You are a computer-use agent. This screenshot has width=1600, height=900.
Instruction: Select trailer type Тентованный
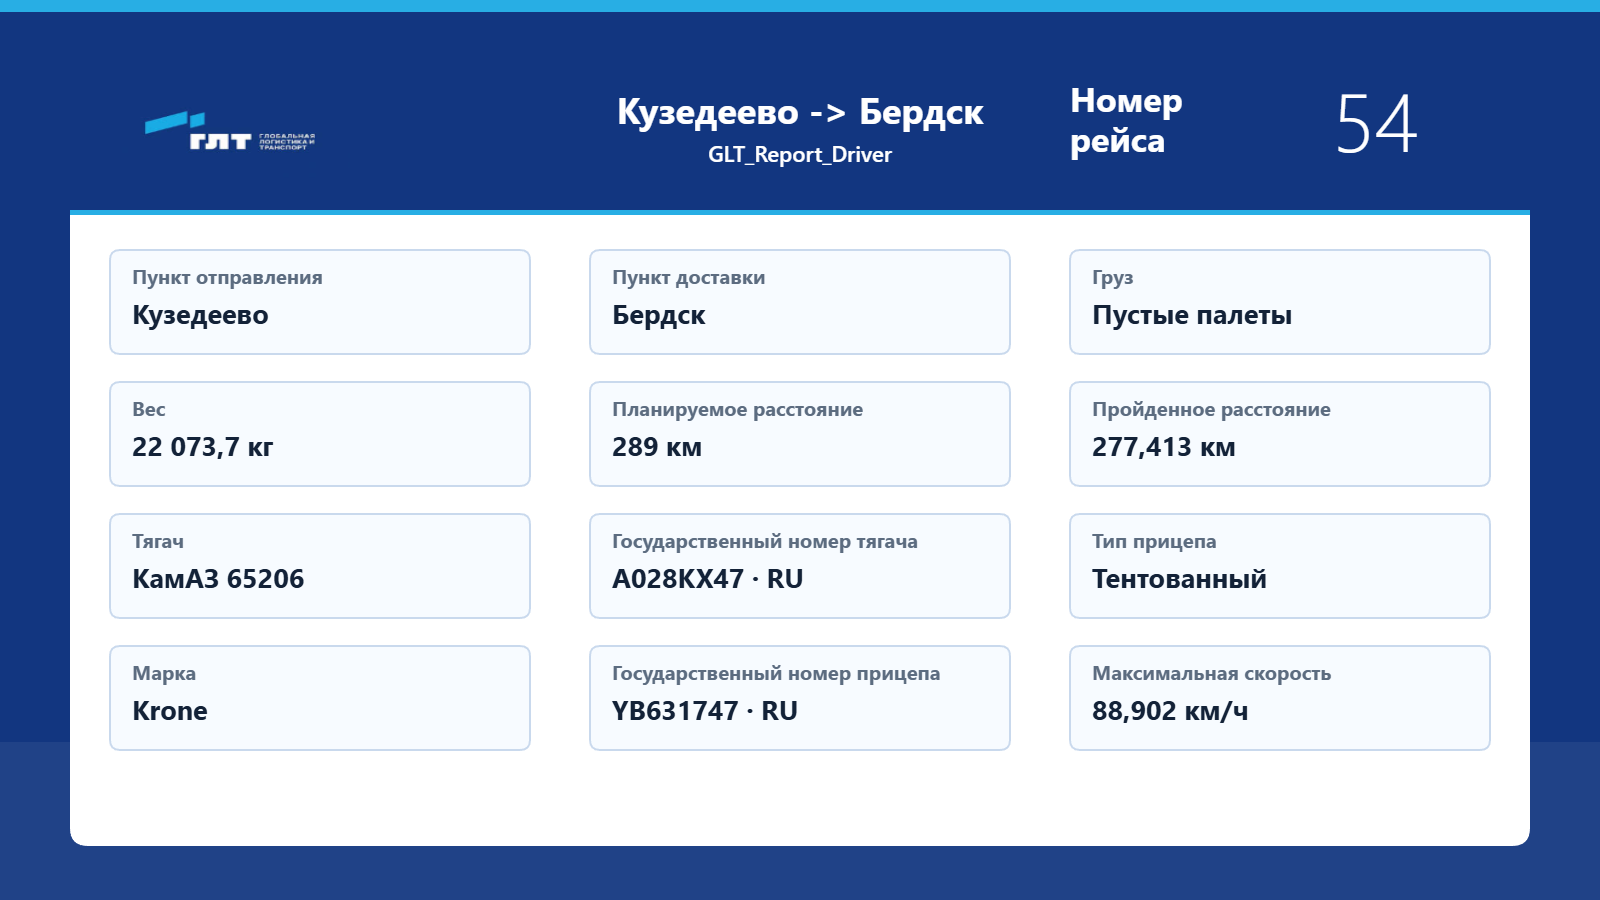pos(1179,579)
